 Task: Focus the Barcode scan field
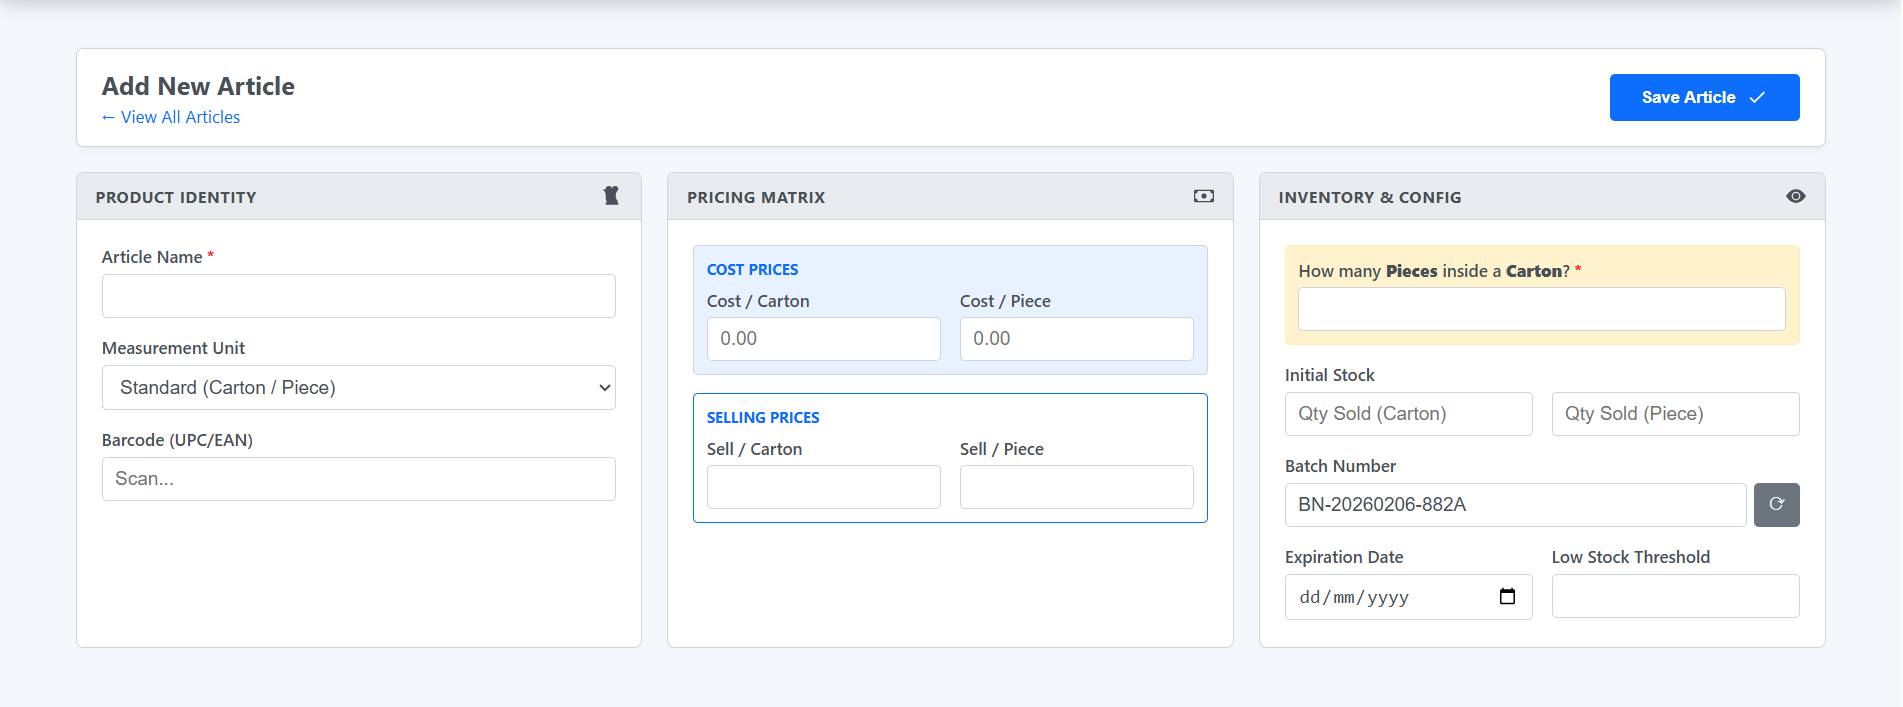click(x=359, y=479)
